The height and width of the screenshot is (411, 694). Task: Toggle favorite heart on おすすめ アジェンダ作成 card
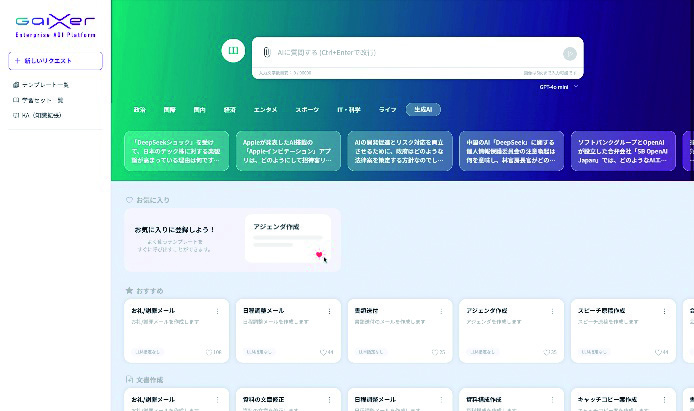(546, 352)
